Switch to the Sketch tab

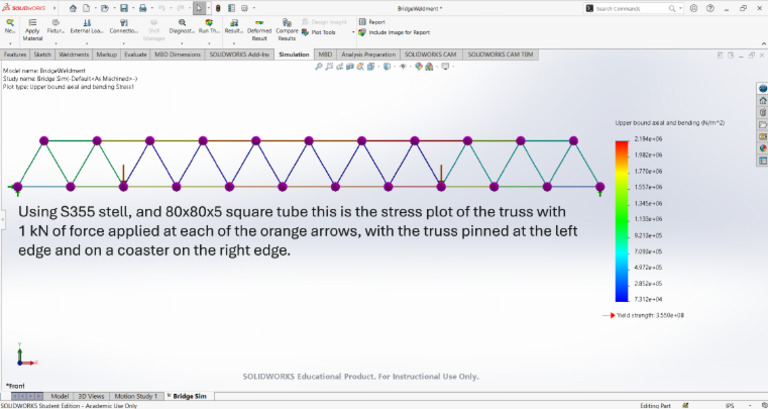point(42,54)
